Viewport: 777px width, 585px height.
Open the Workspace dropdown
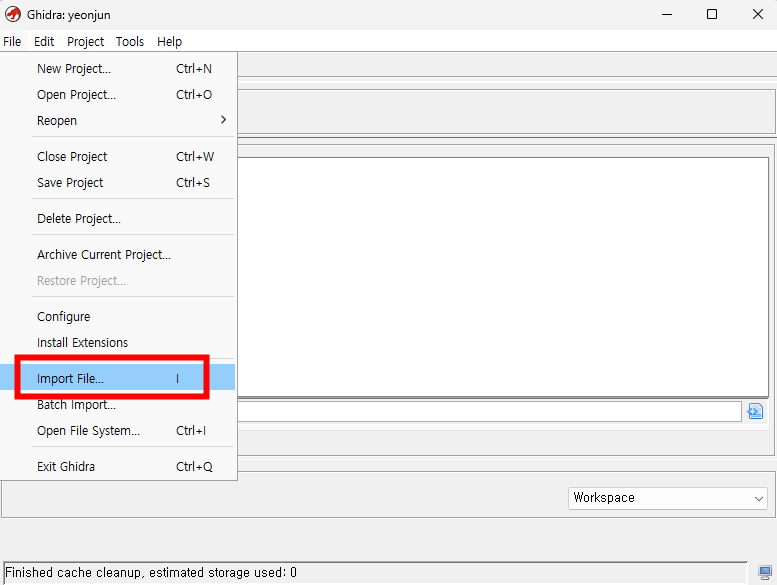tap(667, 498)
